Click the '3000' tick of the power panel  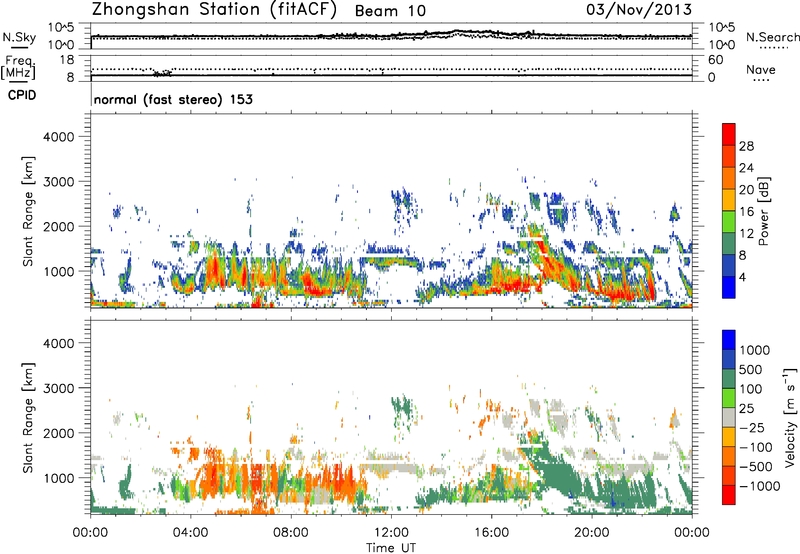tap(59, 182)
